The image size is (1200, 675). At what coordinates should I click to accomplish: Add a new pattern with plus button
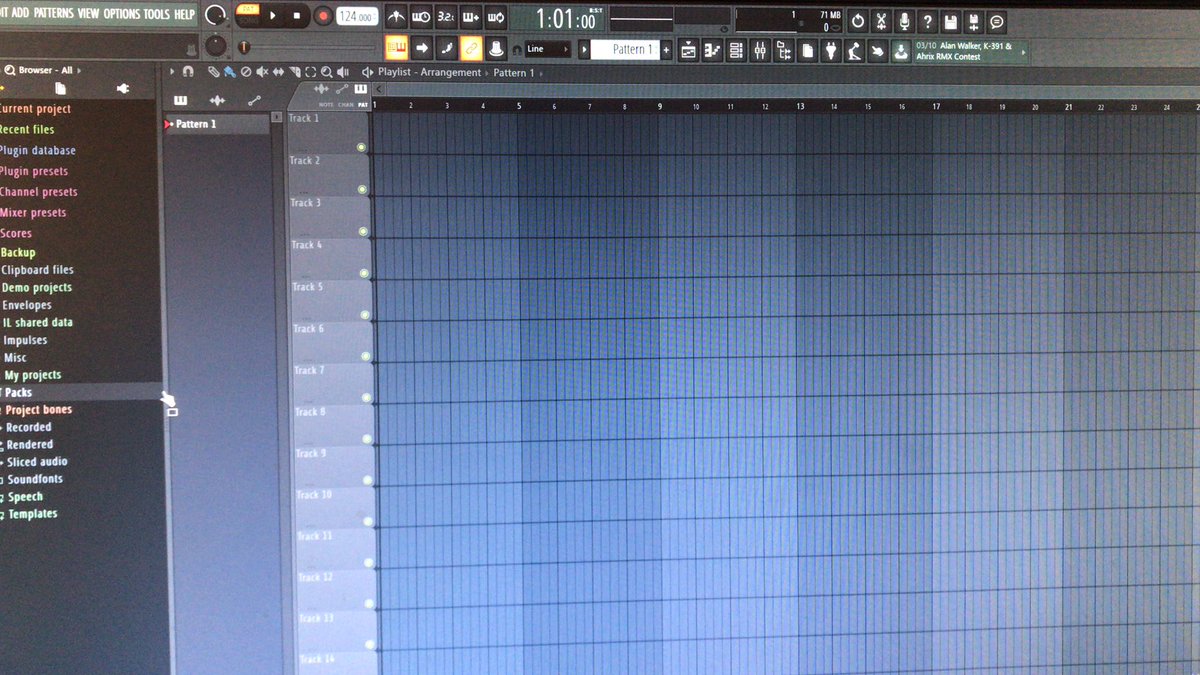coord(666,49)
